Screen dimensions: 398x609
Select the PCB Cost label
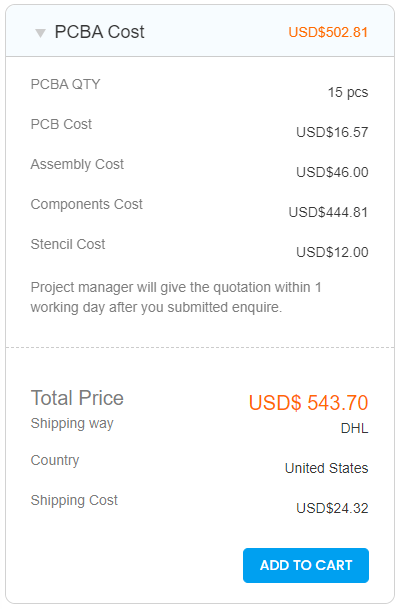(61, 124)
